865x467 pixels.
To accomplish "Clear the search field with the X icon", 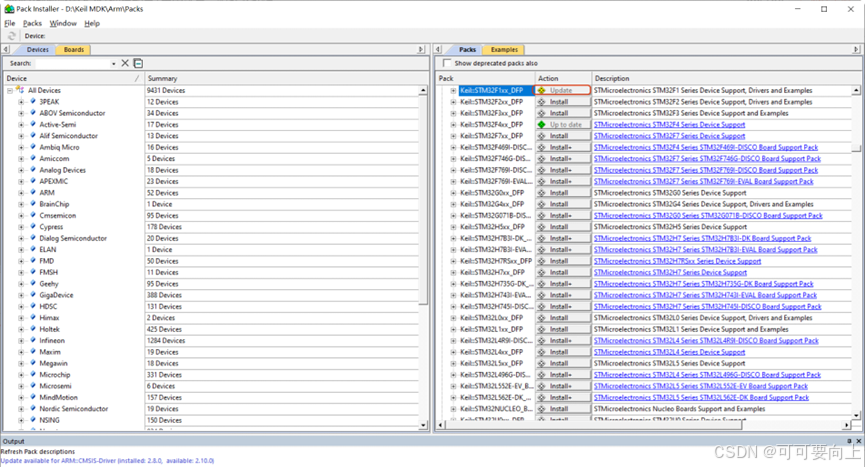I will click(125, 63).
